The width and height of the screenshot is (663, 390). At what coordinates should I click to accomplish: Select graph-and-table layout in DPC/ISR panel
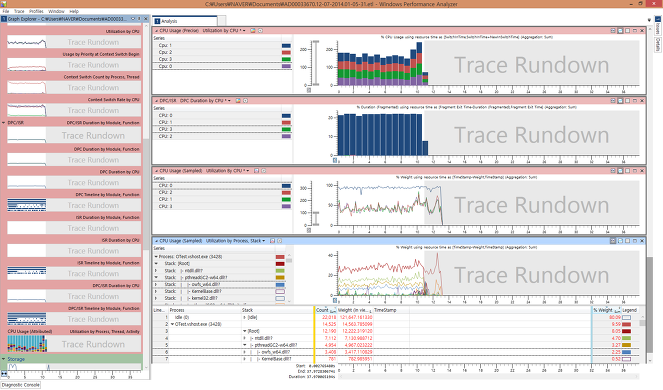pyautogui.click(x=620, y=101)
